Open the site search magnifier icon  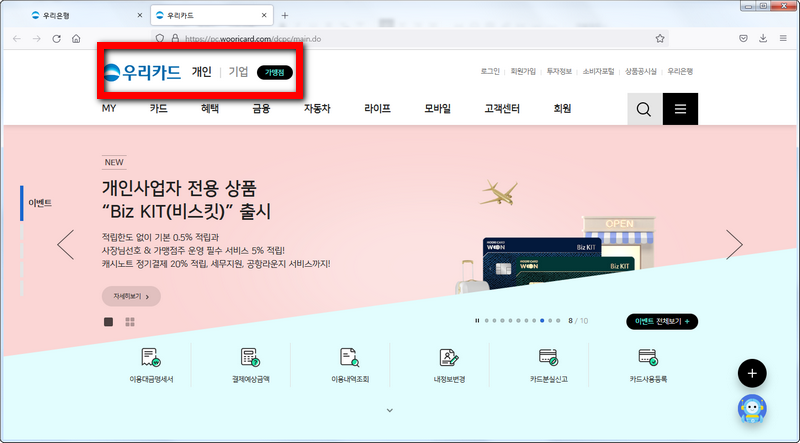tap(644, 109)
